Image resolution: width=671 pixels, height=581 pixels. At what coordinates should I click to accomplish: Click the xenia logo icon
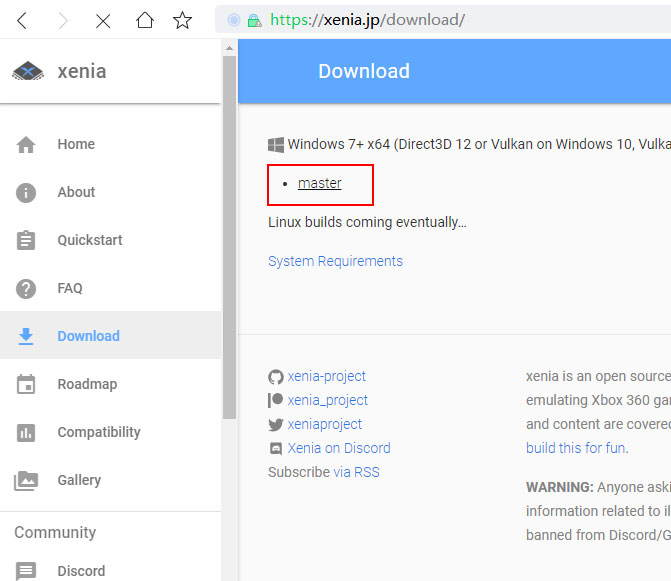click(28, 71)
